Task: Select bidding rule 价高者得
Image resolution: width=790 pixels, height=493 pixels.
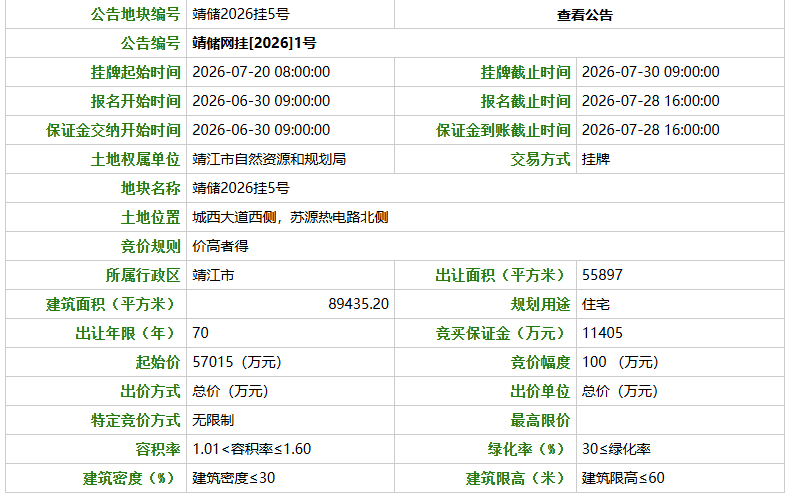Action: pos(220,246)
